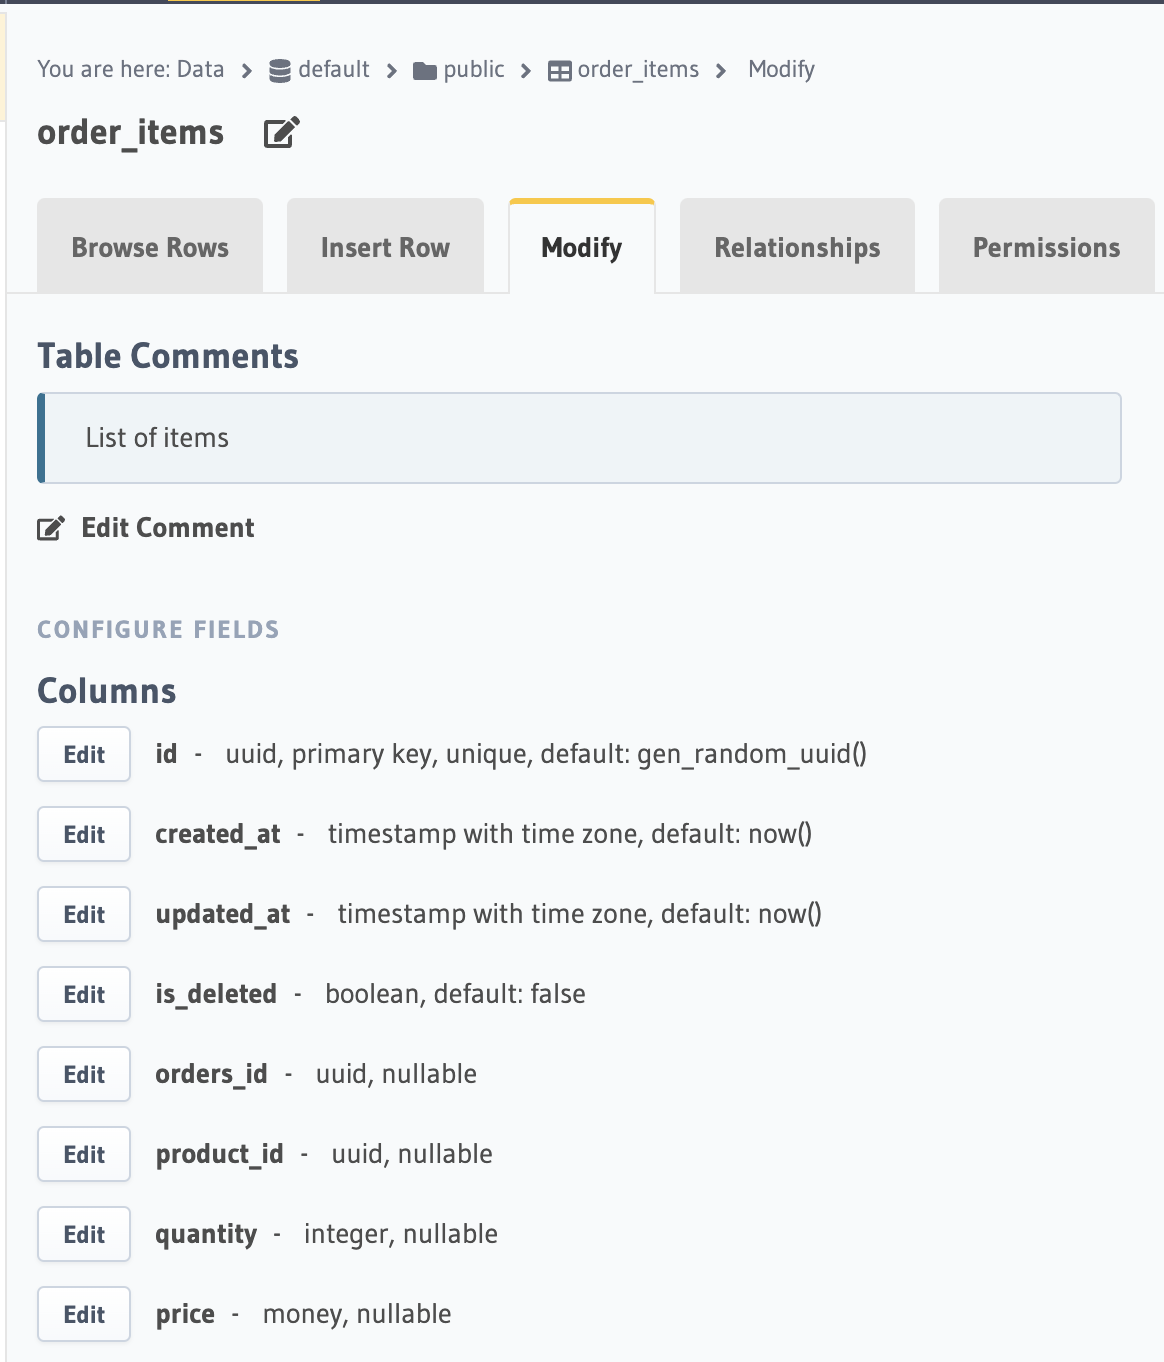This screenshot has width=1164, height=1362.
Task: Click the database icon beside default breadcrumb
Action: pyautogui.click(x=280, y=70)
